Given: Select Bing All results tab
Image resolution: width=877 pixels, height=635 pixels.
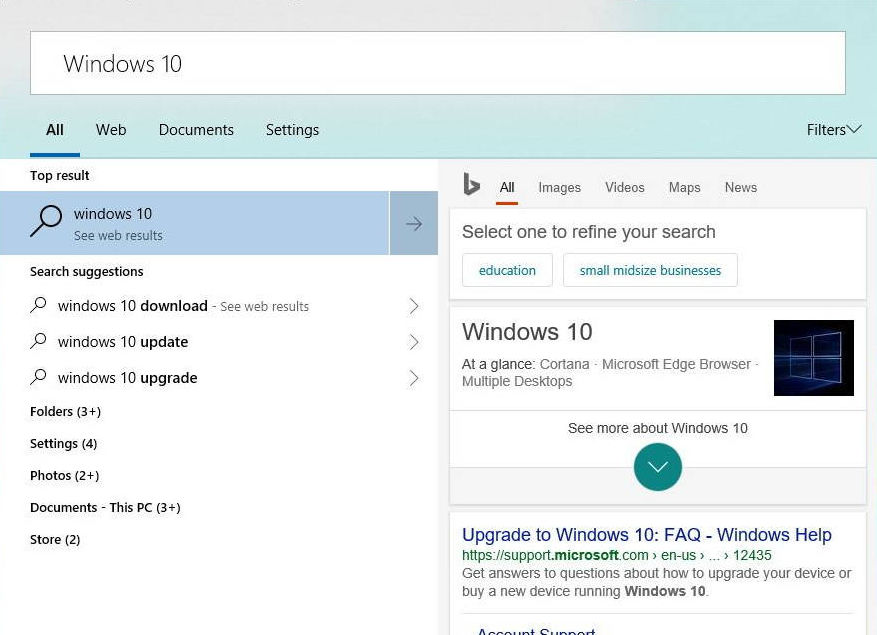Looking at the screenshot, I should (507, 187).
